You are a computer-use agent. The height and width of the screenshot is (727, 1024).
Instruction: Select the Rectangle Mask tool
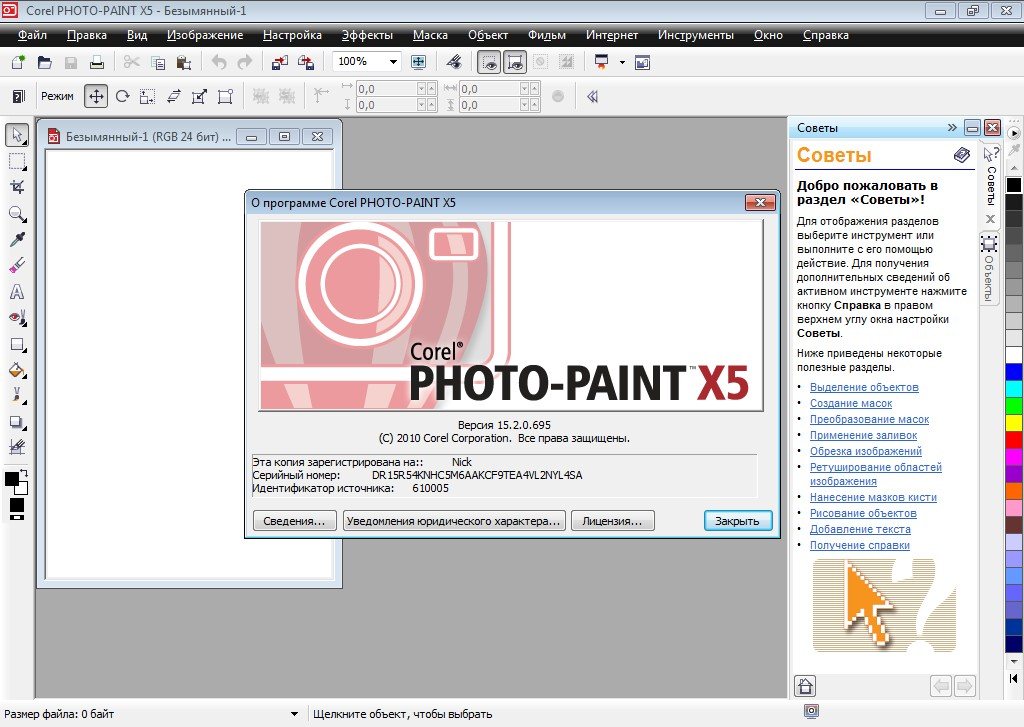17,161
